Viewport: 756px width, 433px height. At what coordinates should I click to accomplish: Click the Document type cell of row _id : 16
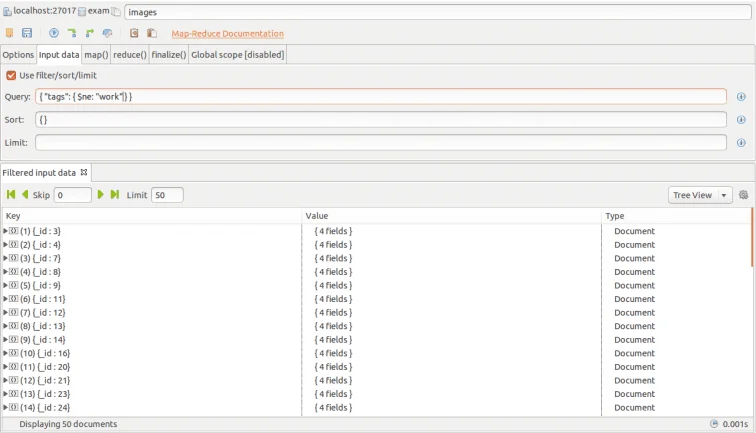coord(634,353)
